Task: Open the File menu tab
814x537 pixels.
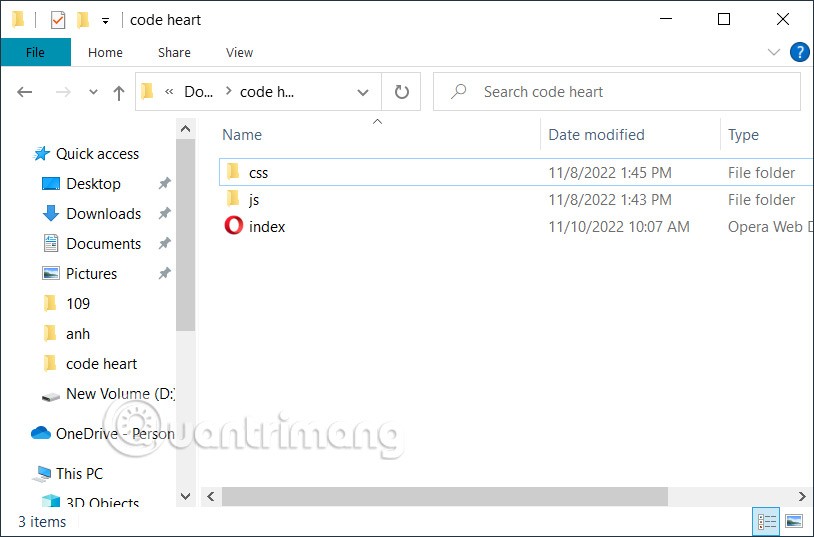Action: [35, 52]
